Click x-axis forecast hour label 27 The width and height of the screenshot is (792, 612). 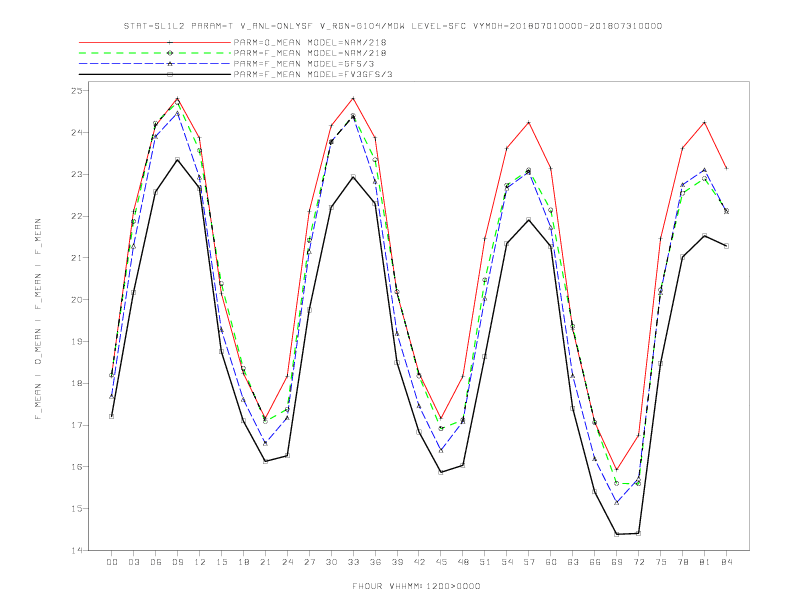click(x=309, y=562)
